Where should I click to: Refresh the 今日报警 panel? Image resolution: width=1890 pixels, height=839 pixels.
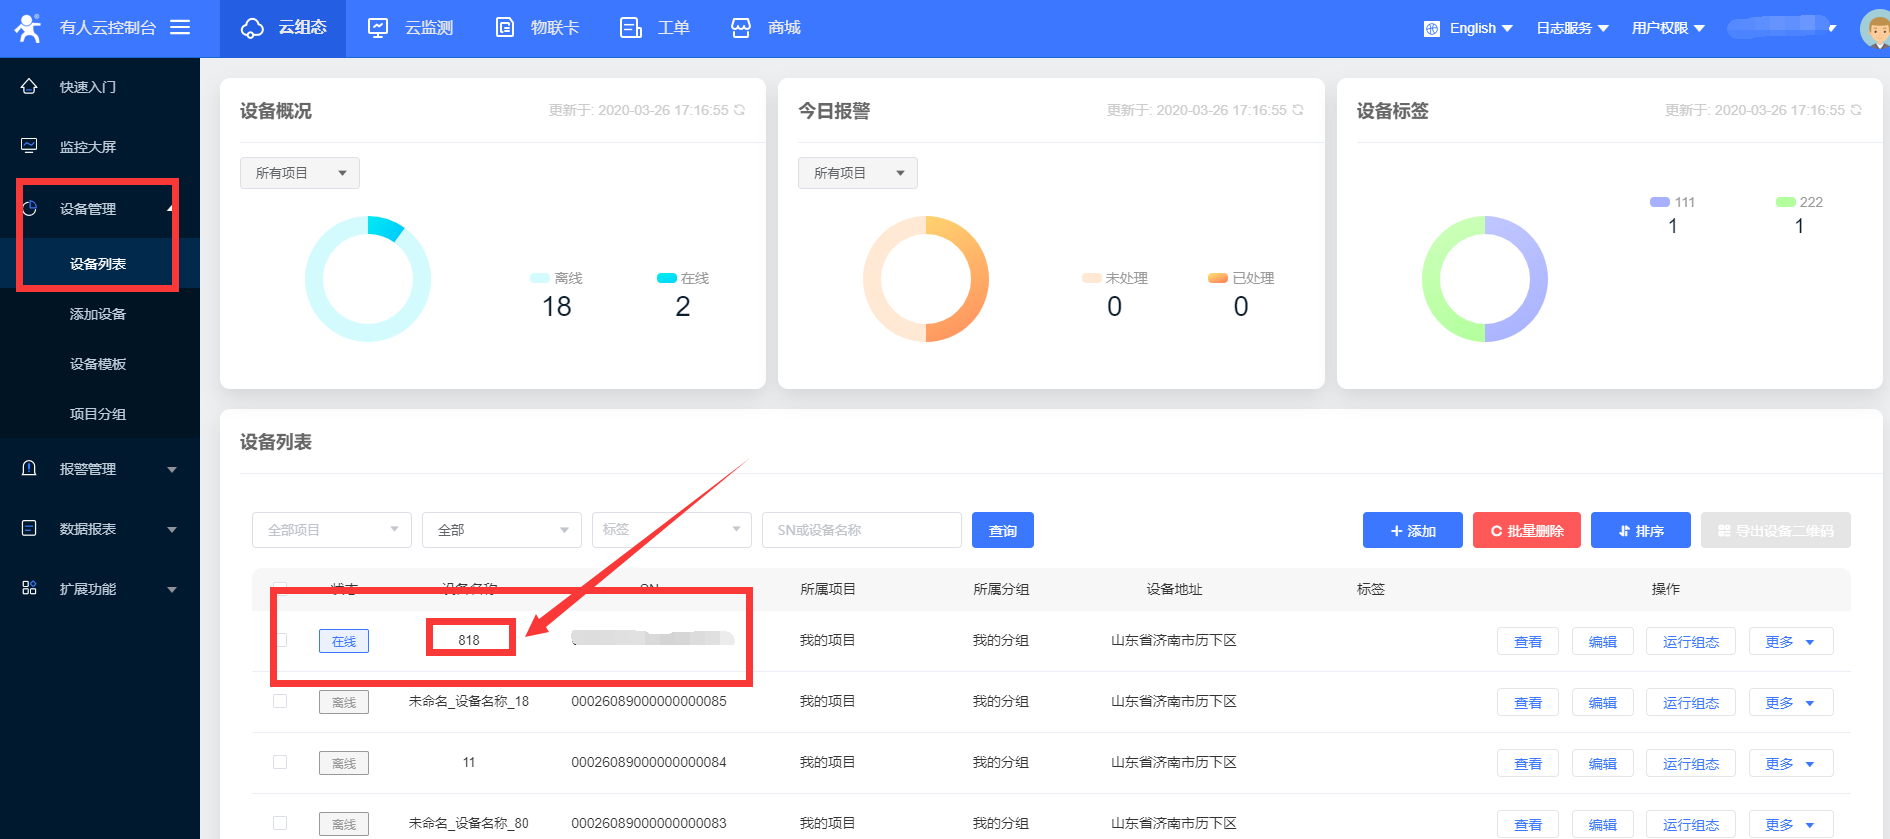tap(1298, 110)
